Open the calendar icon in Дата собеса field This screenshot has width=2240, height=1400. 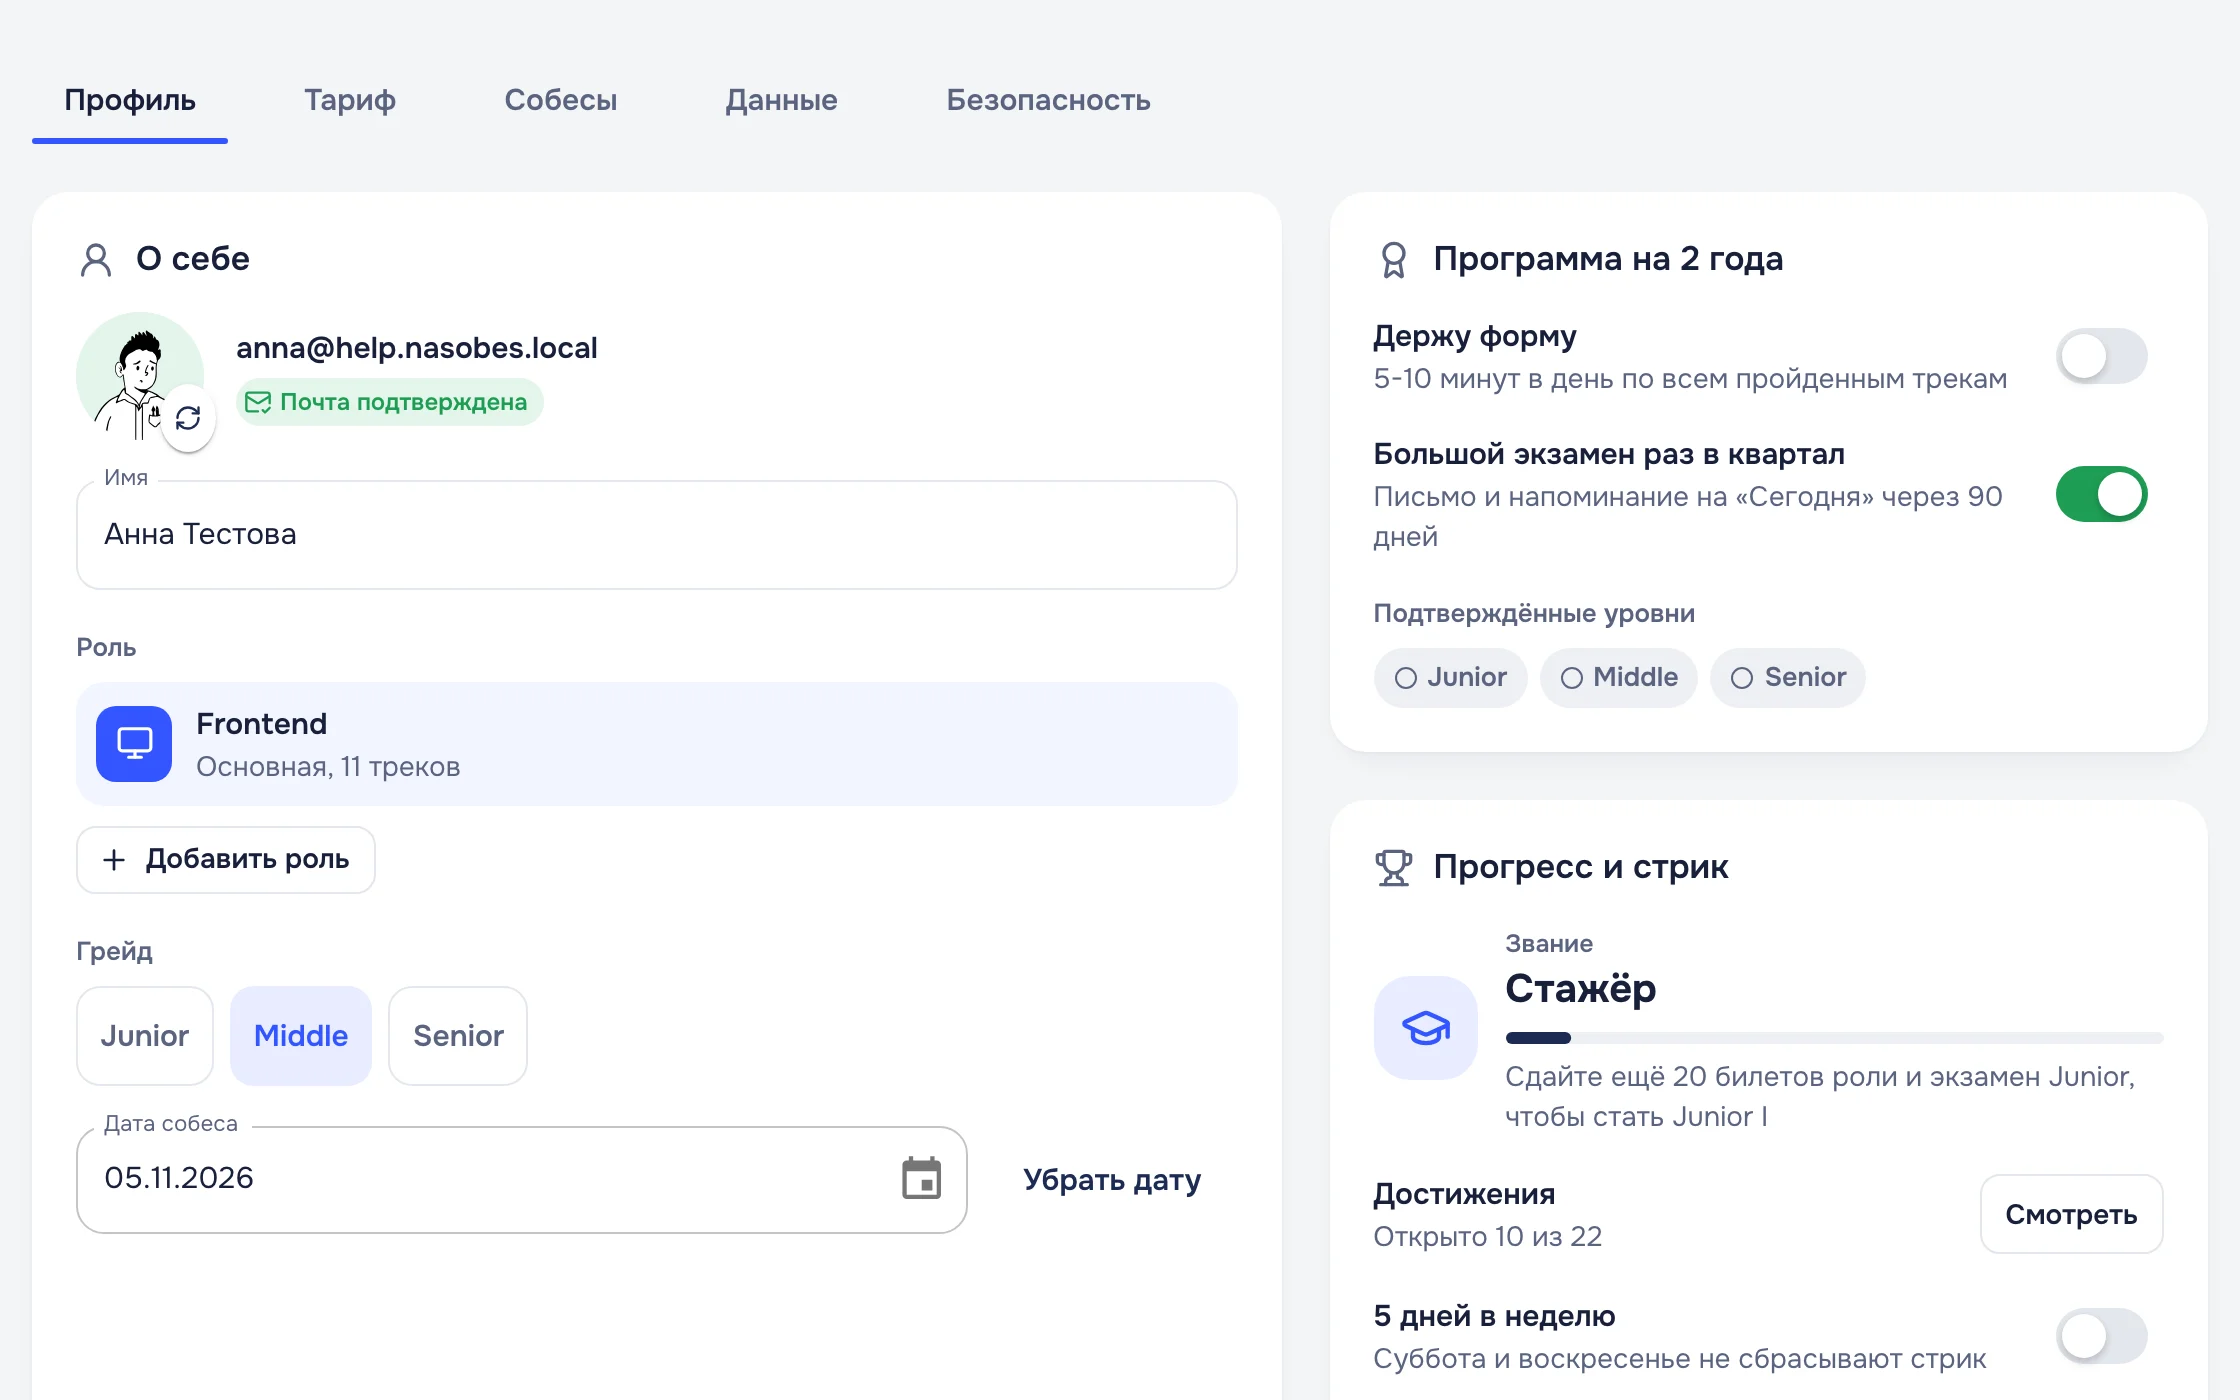(x=921, y=1178)
